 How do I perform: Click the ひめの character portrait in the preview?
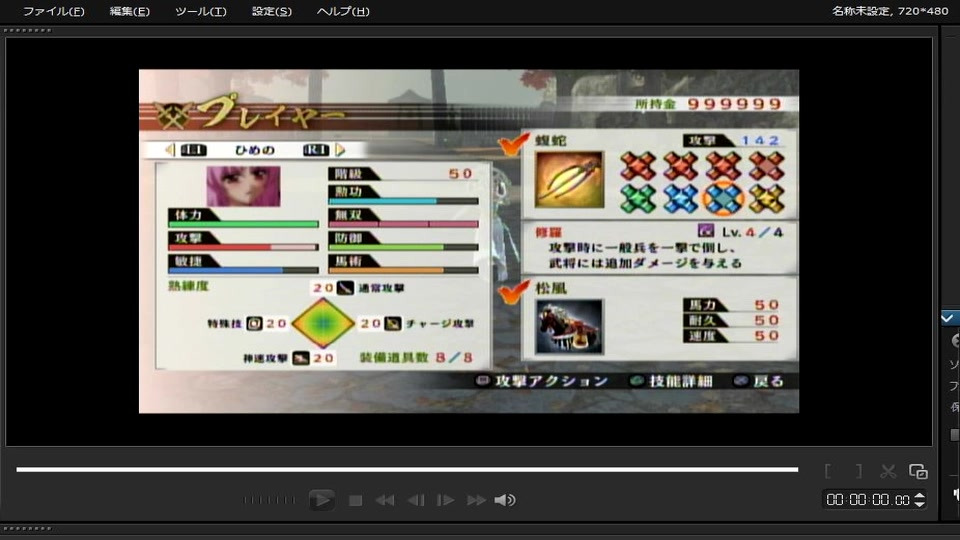click(243, 186)
